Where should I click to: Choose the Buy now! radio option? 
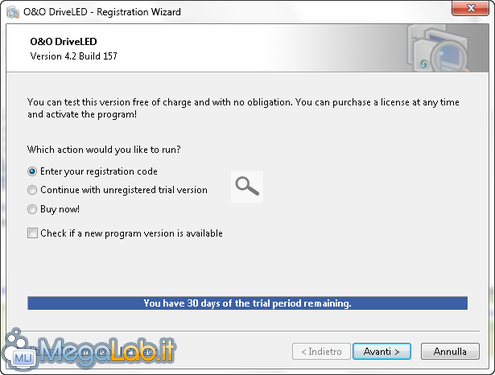(x=32, y=209)
